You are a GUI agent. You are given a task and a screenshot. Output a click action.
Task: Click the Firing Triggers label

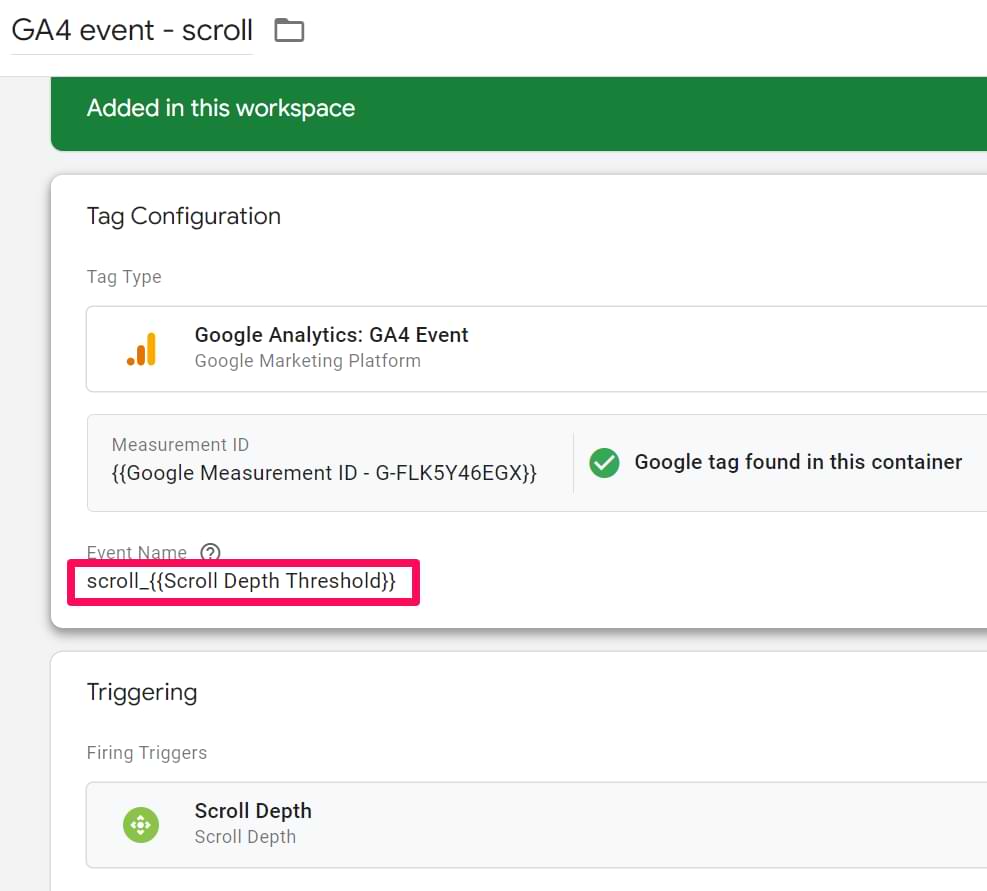[x=147, y=752]
